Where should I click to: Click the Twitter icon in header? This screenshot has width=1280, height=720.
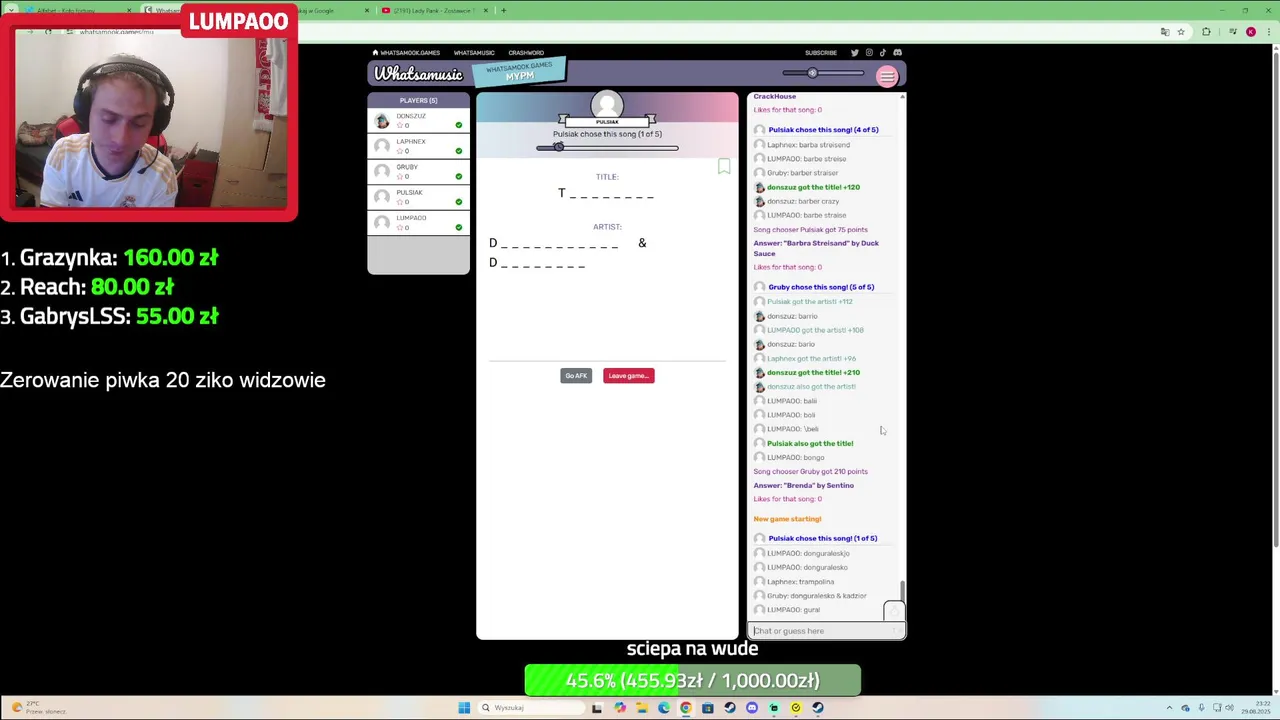855,53
